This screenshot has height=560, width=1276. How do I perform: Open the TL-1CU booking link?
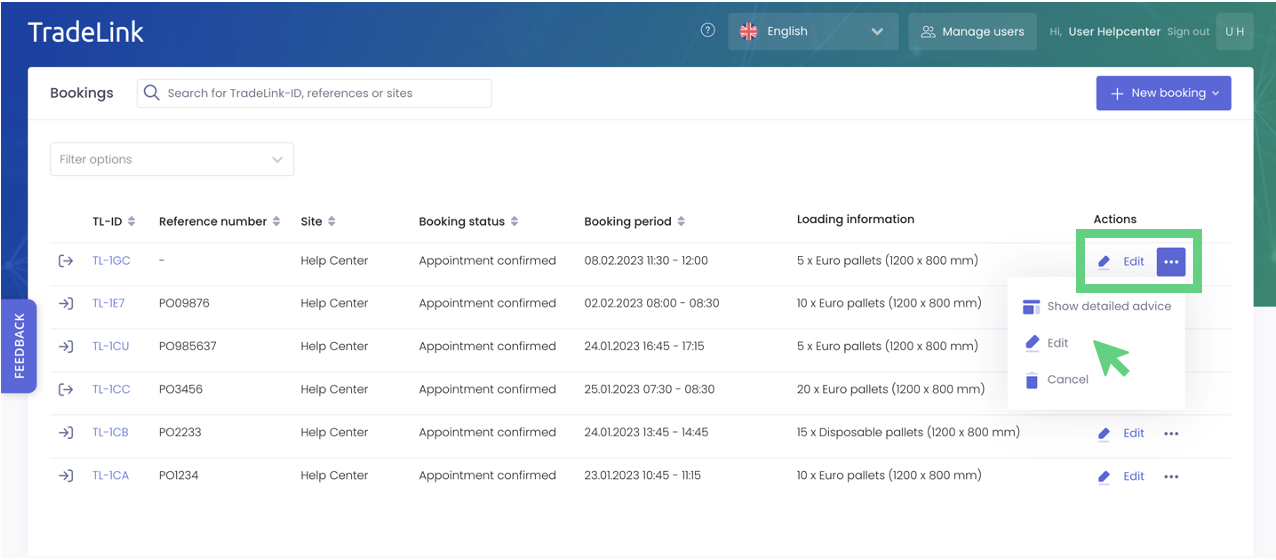coord(111,347)
